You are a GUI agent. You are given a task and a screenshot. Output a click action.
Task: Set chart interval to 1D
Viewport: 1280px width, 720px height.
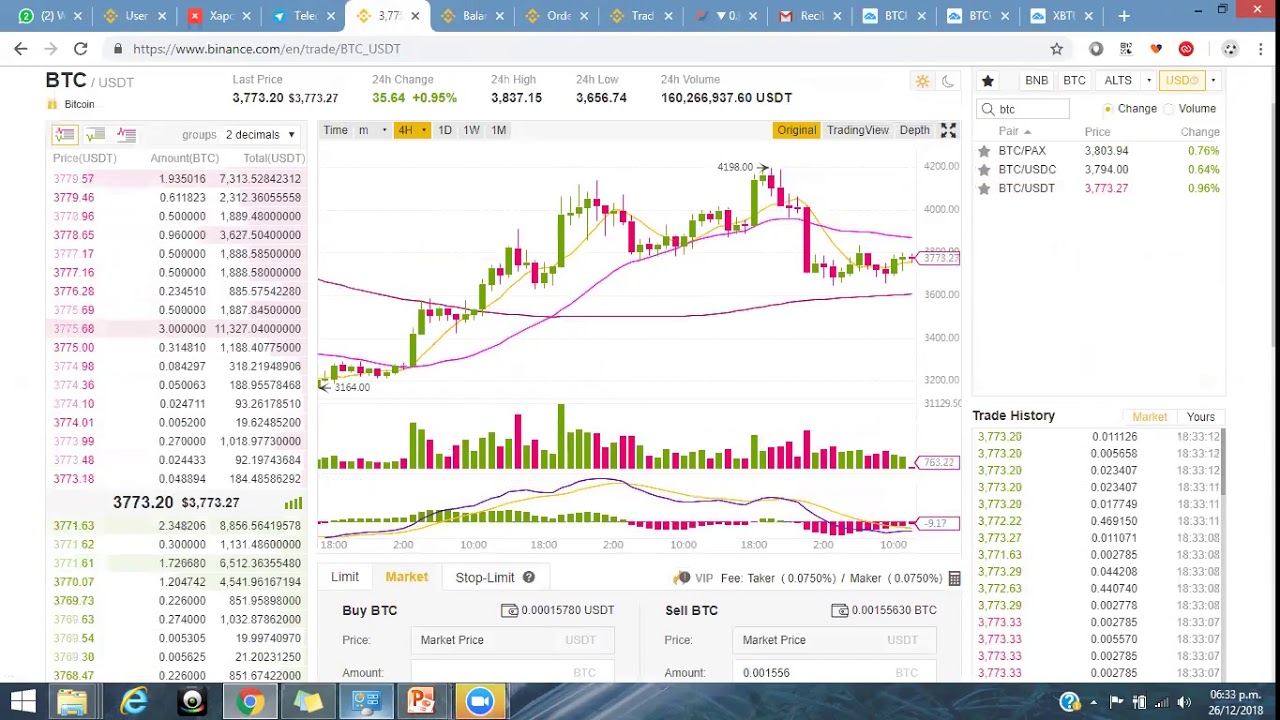pyautogui.click(x=445, y=130)
